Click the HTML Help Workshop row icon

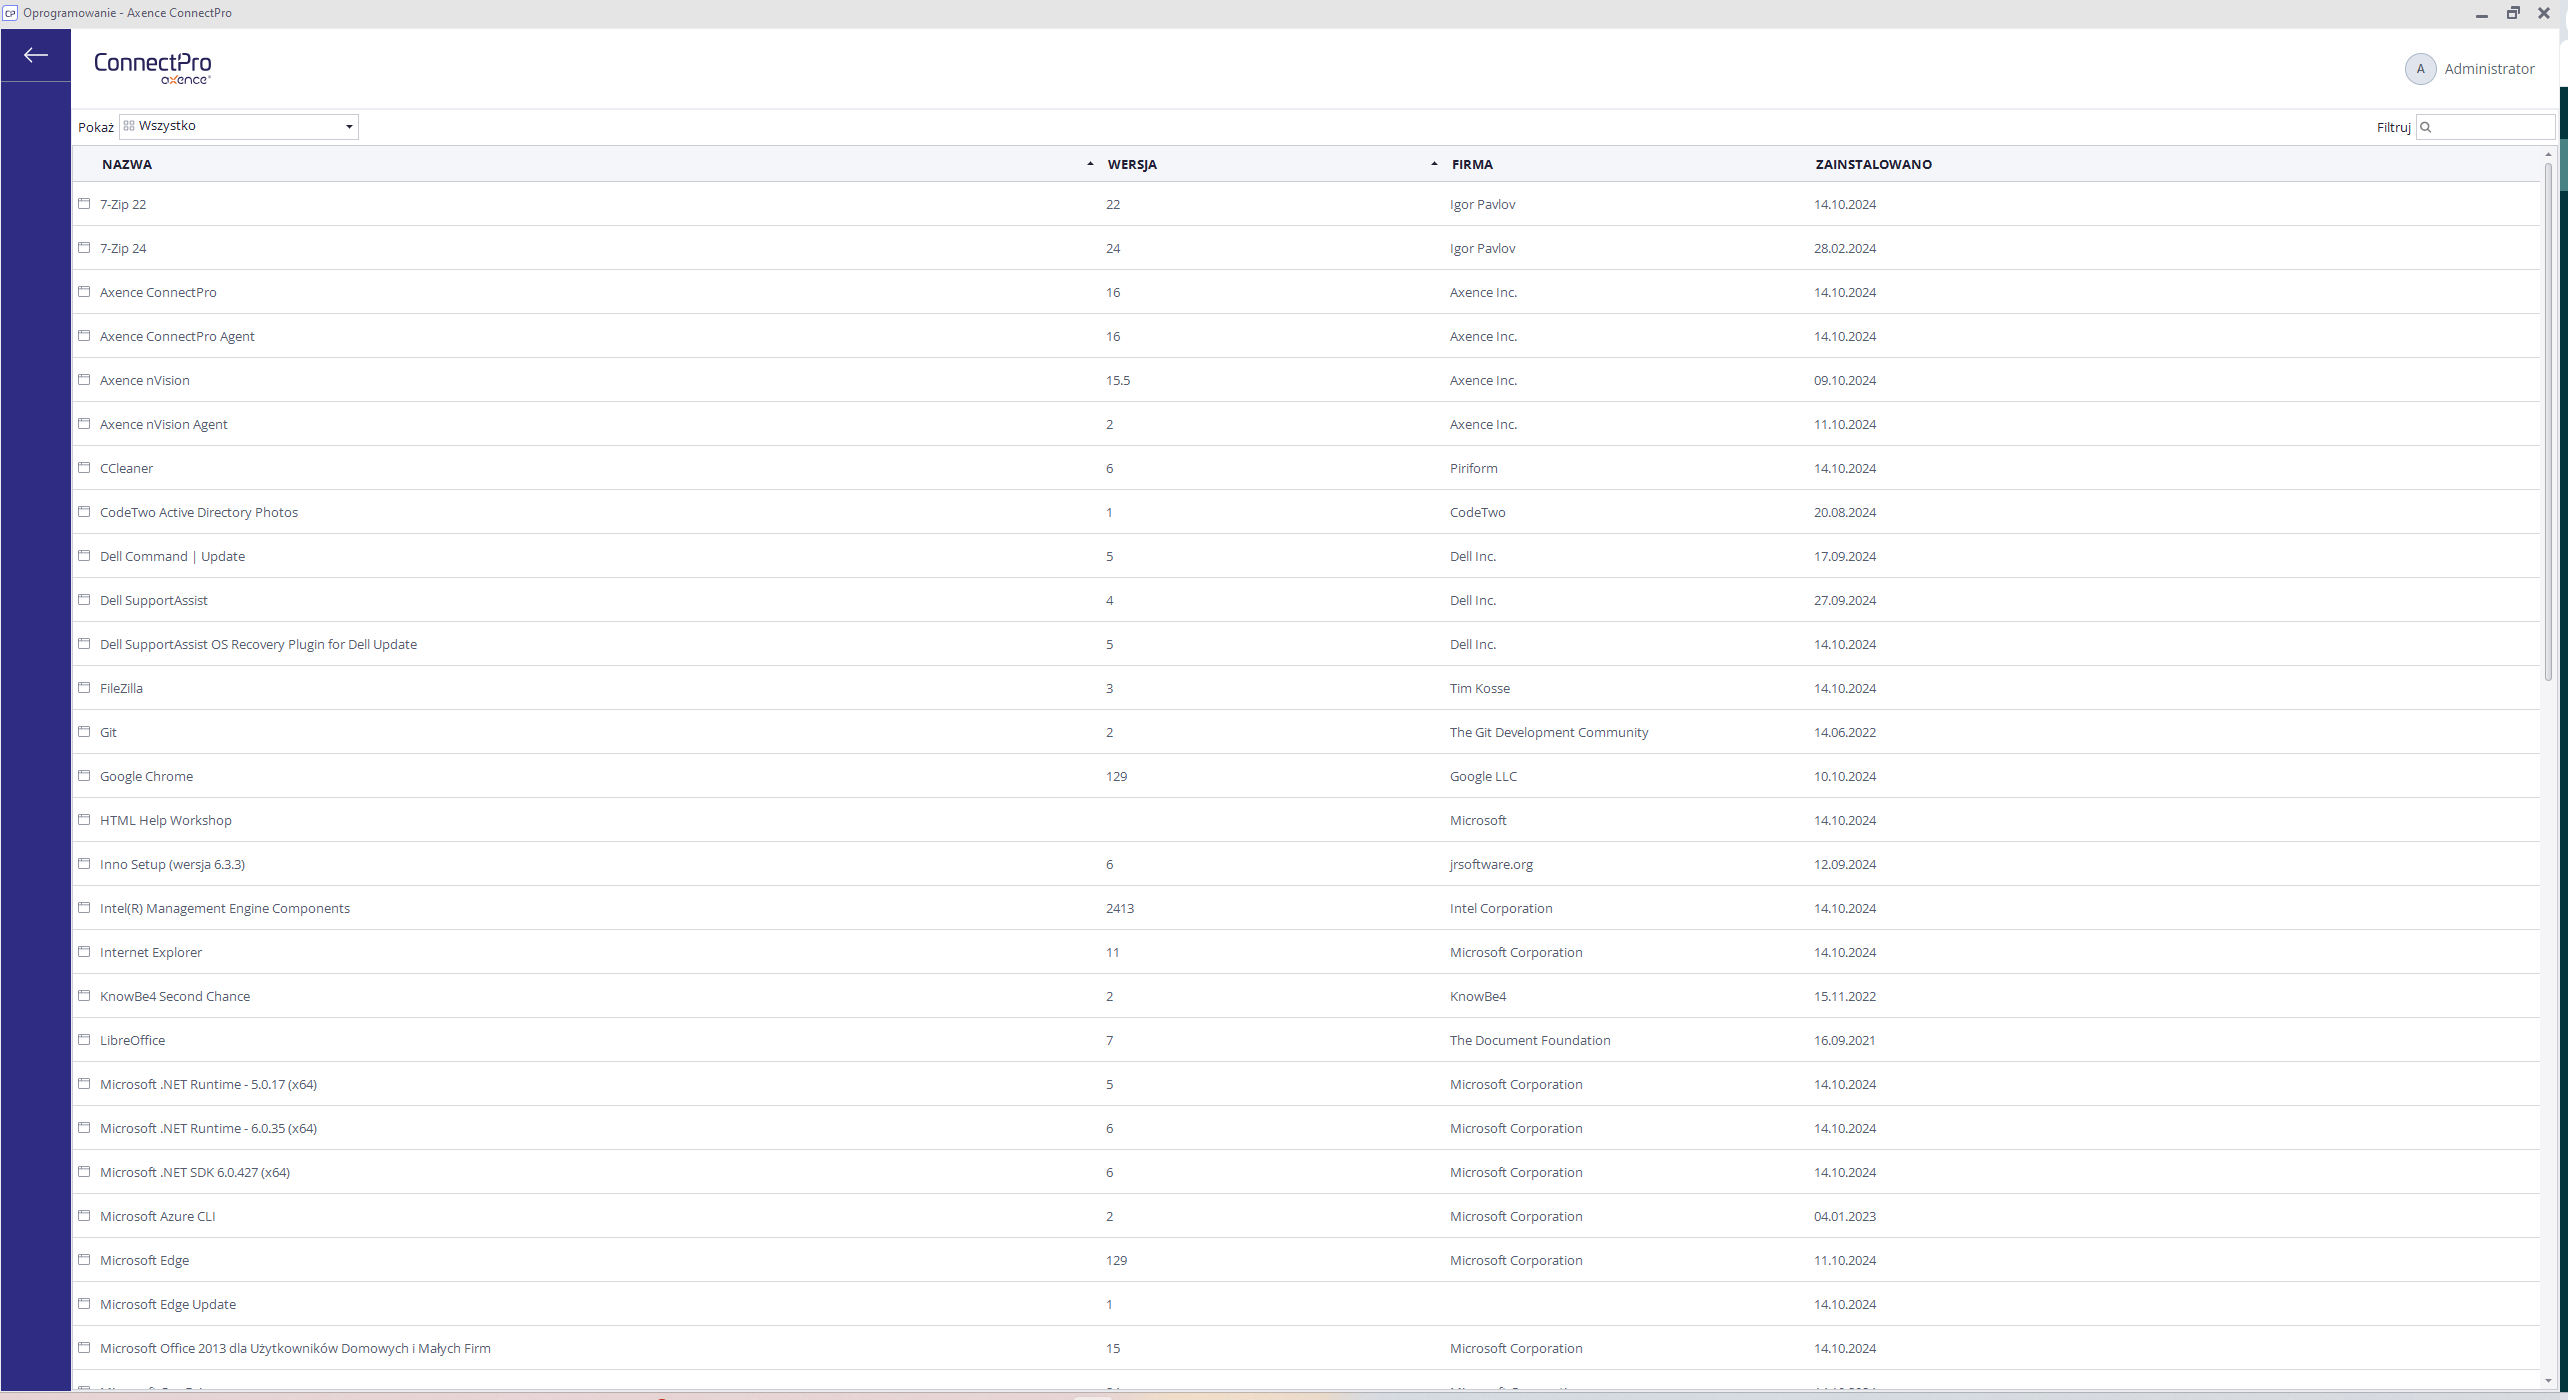84,820
